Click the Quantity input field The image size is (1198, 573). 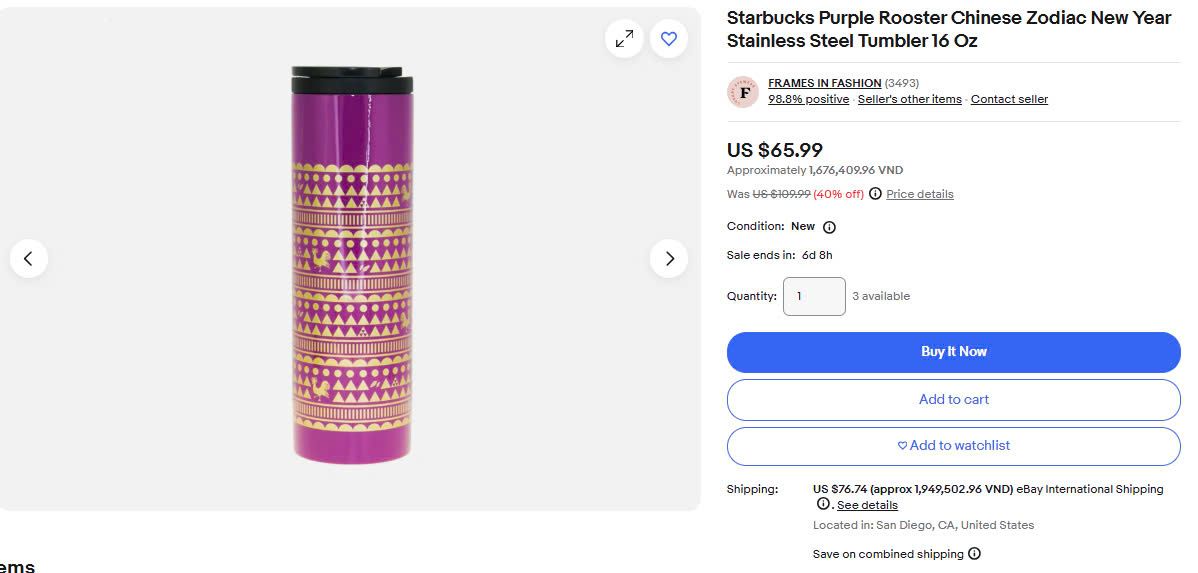(x=814, y=296)
